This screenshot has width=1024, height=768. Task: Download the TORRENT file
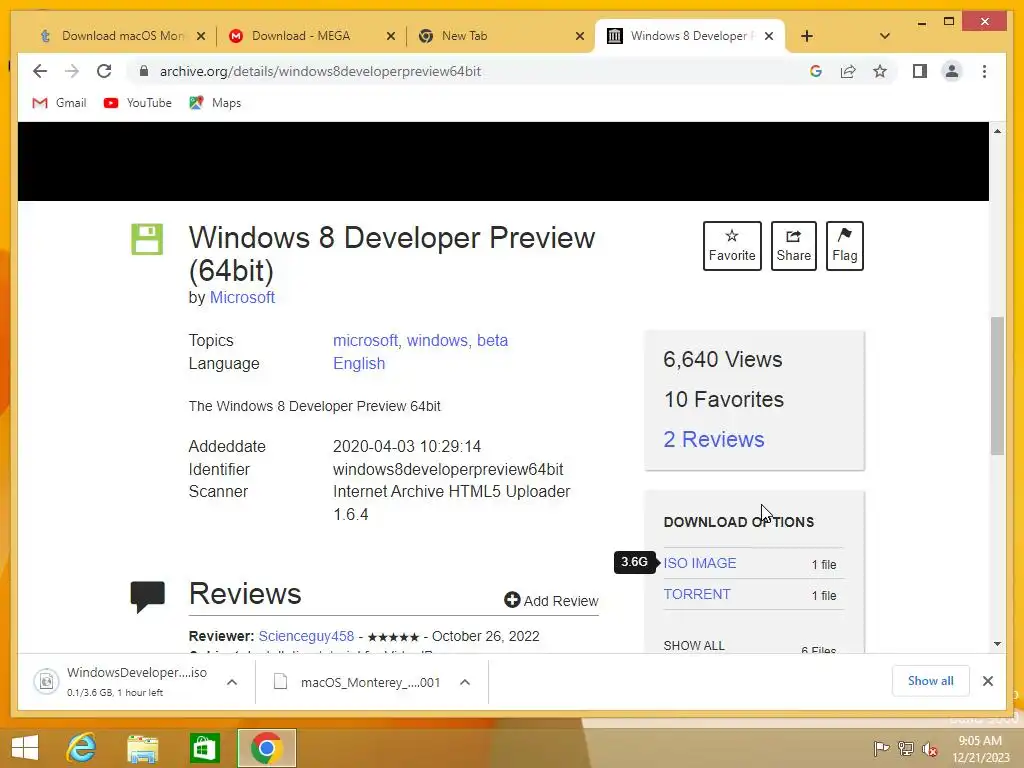(697, 594)
